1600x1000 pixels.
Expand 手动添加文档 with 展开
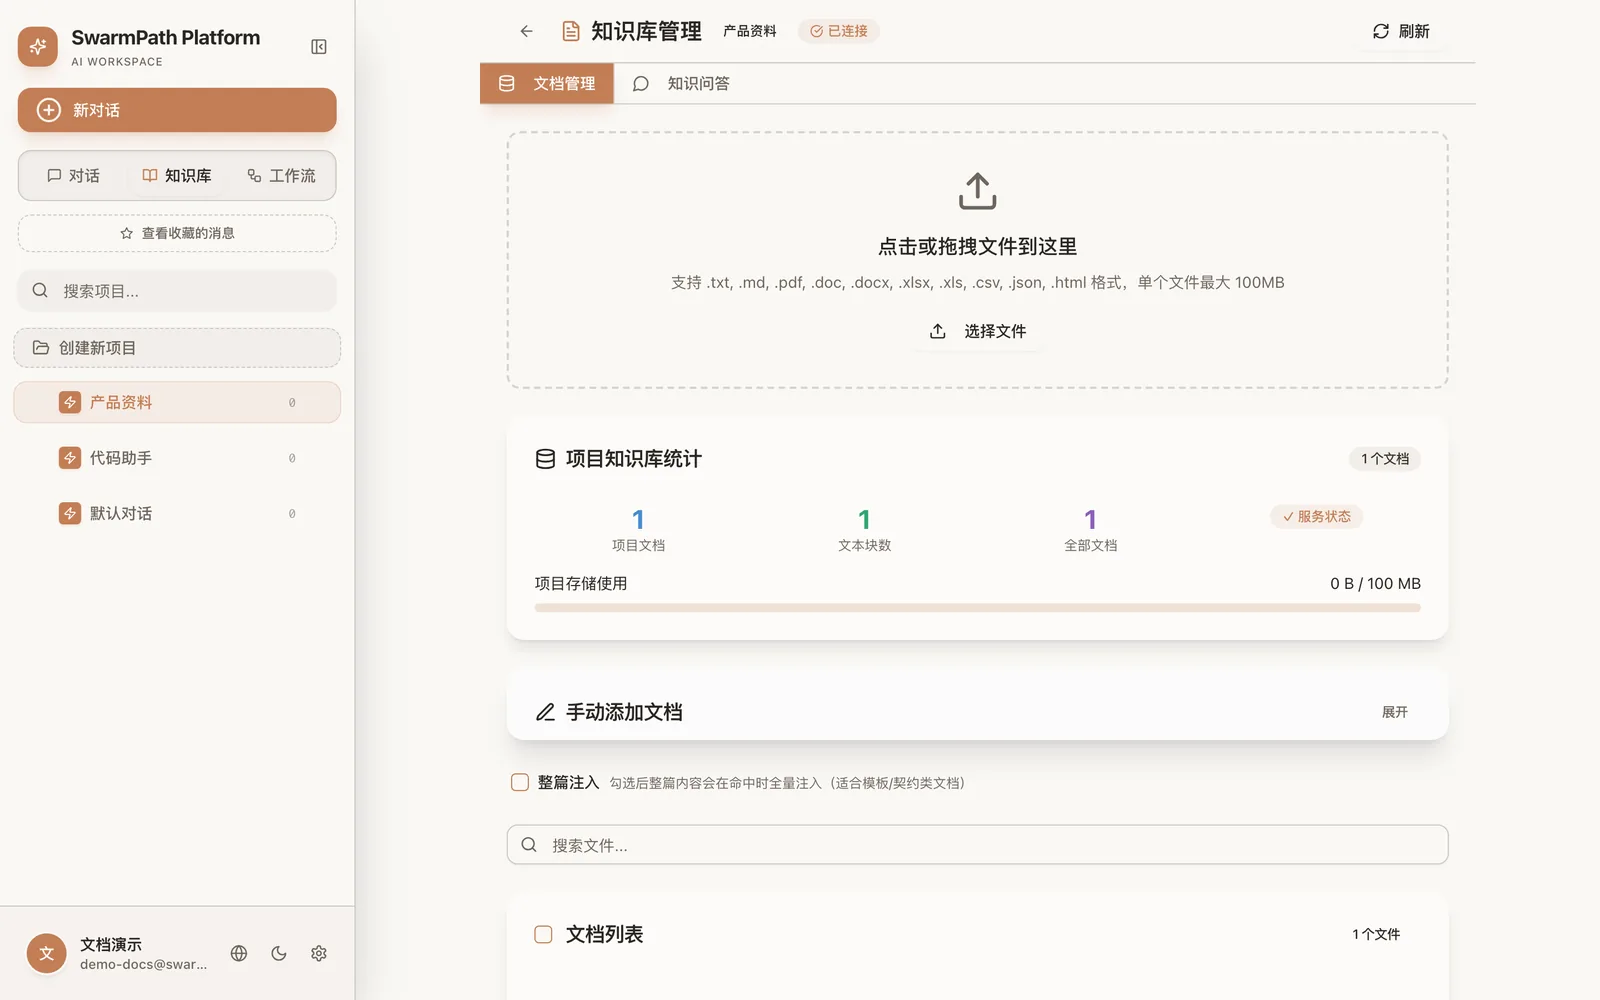point(1395,712)
